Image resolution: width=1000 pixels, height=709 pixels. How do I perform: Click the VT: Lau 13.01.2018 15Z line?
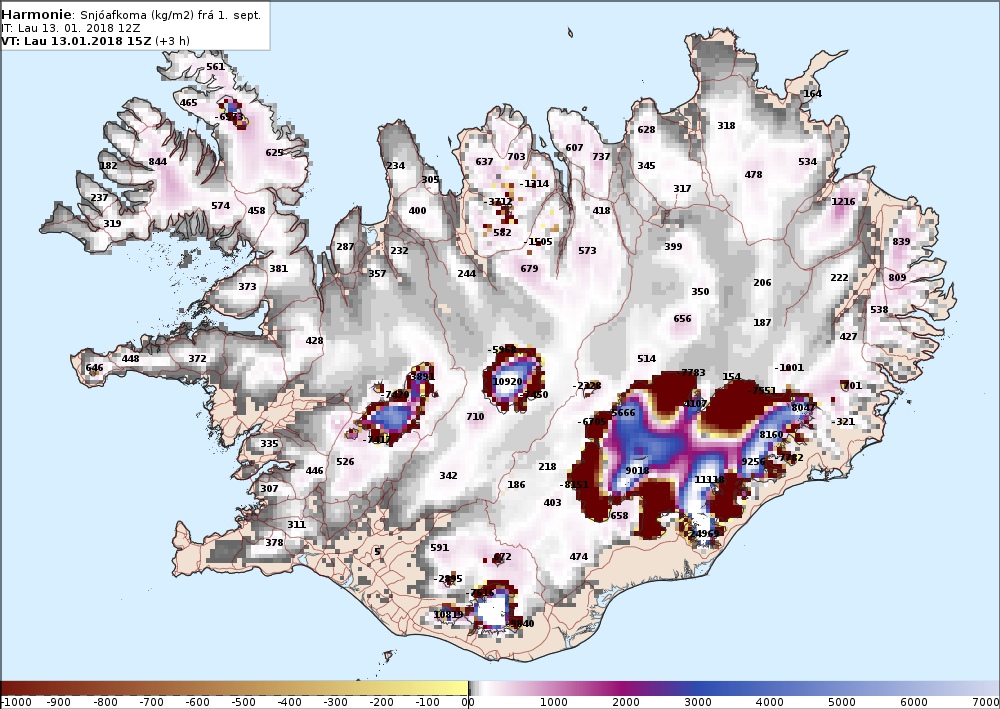96,41
